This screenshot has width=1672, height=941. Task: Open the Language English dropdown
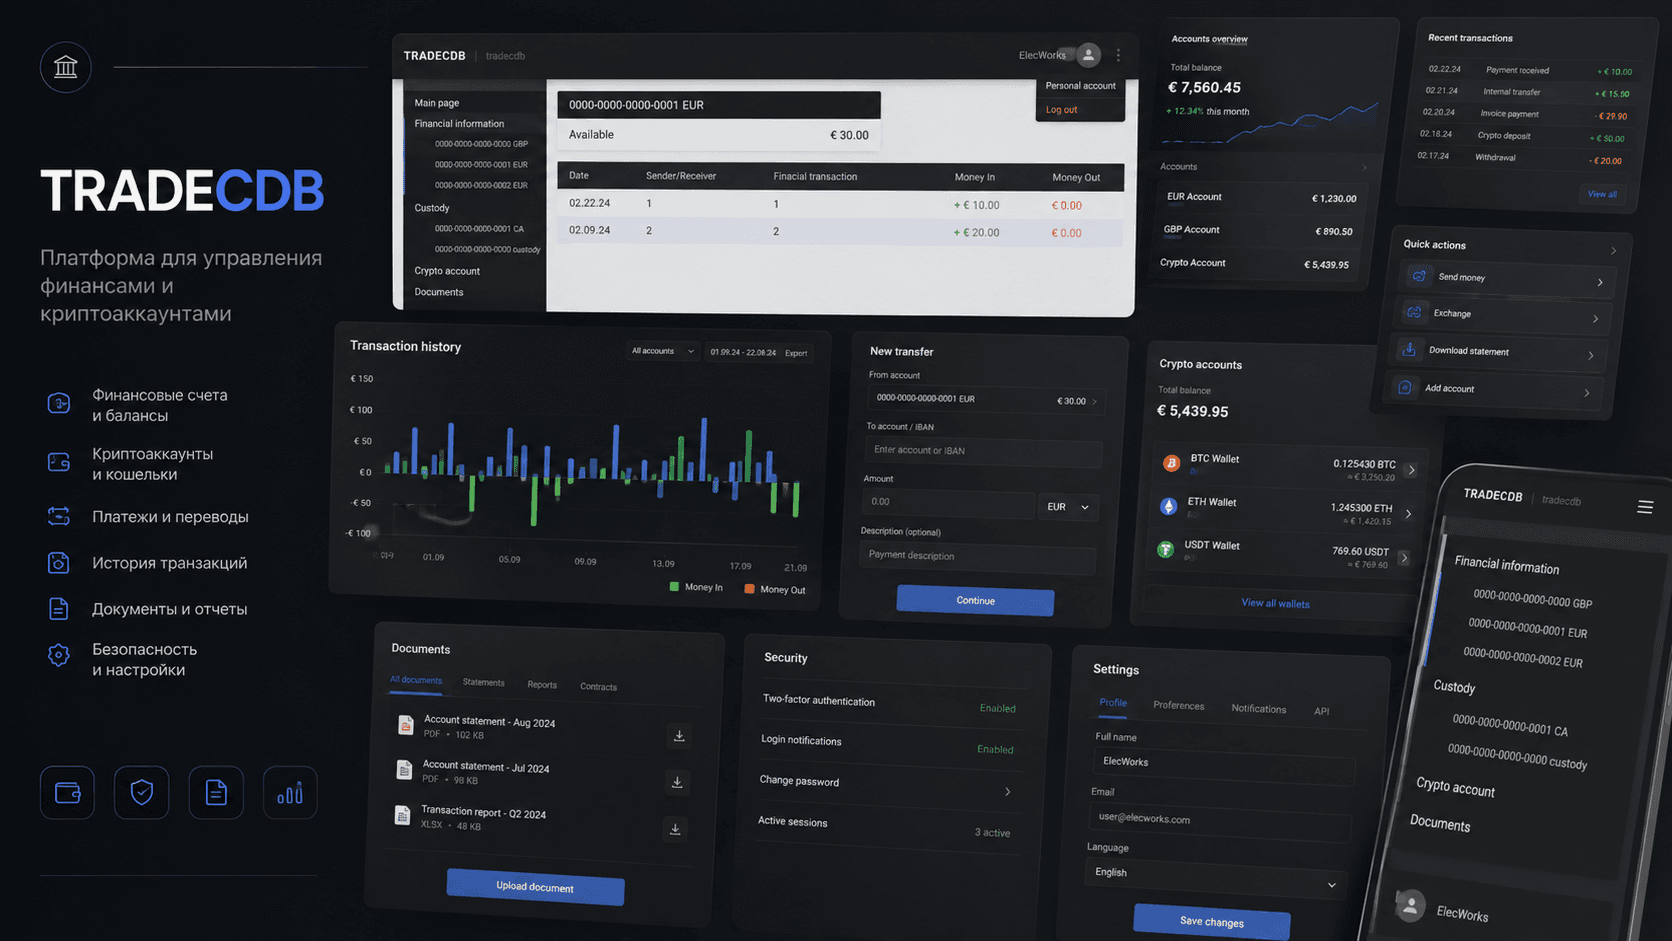tap(1215, 878)
